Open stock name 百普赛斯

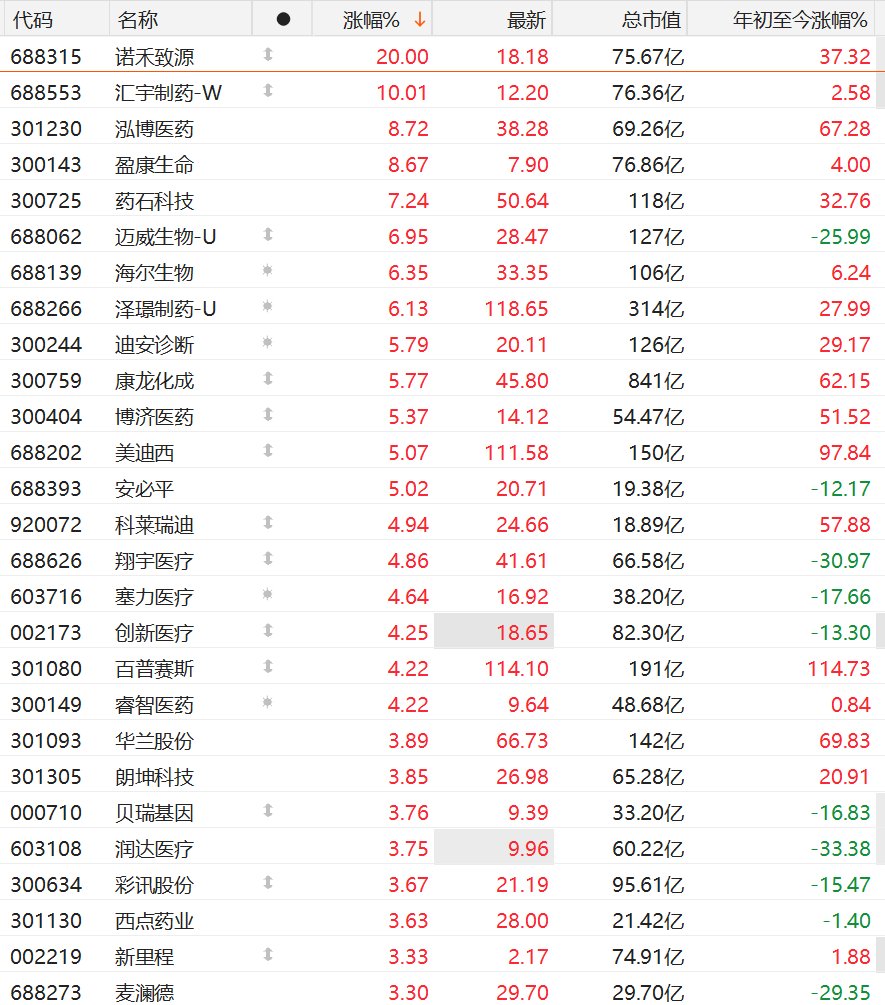pos(154,669)
